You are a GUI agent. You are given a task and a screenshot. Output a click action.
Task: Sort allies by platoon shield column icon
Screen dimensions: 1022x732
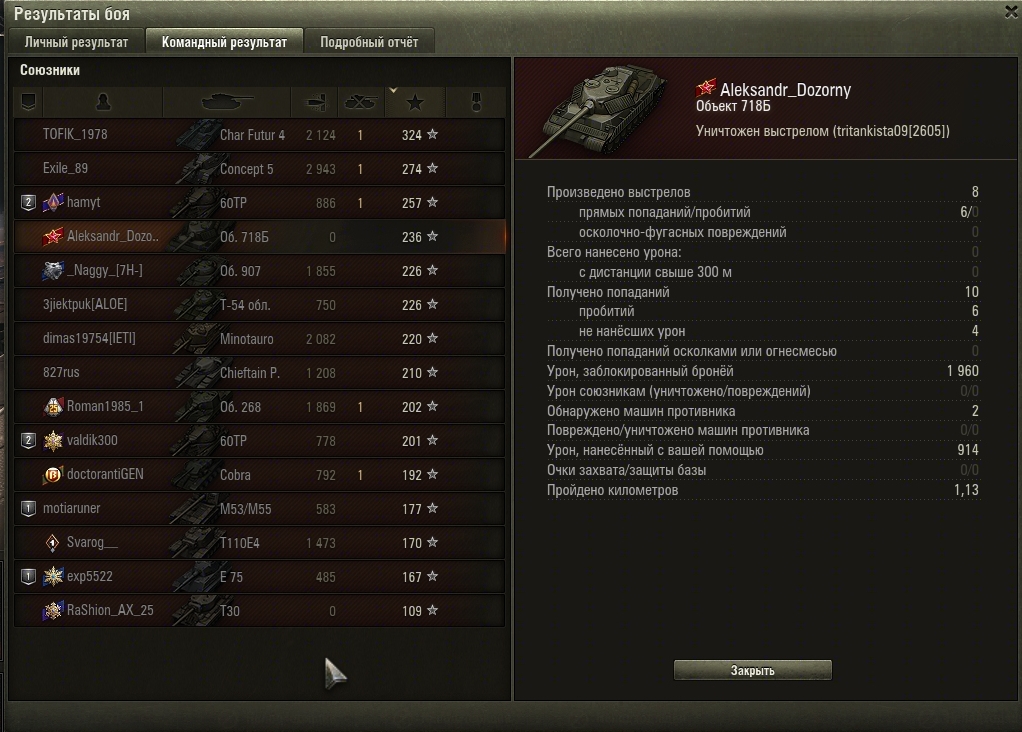tap(28, 102)
